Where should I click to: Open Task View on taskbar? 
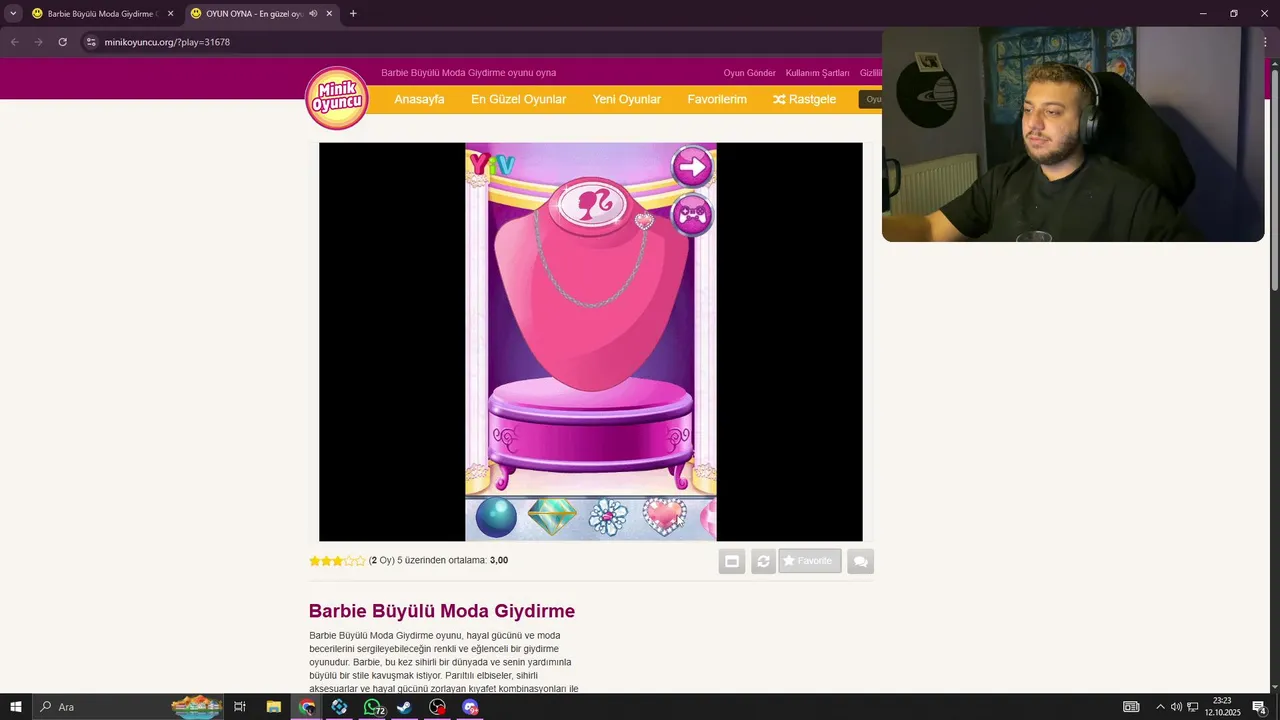pos(240,707)
